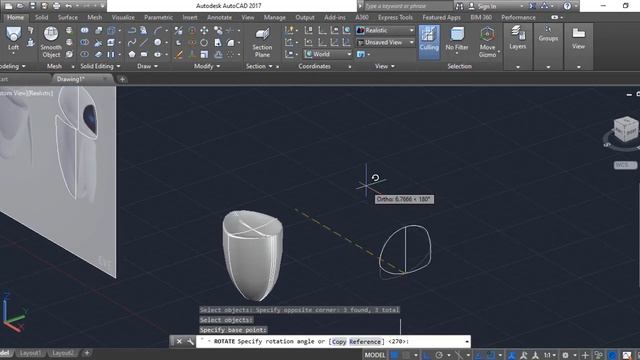Open the Unsaved View dropdown
This screenshot has height=360, width=640.
385,42
